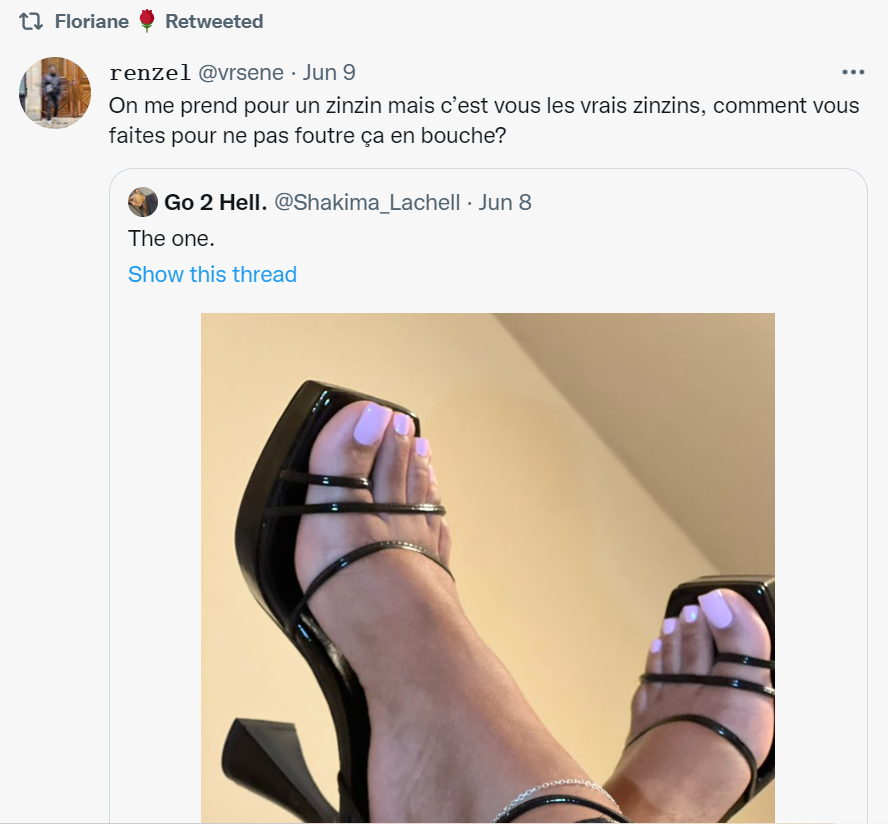The image size is (888, 824).
Task: Click the Go 2 Hell. display name
Action: 216,202
